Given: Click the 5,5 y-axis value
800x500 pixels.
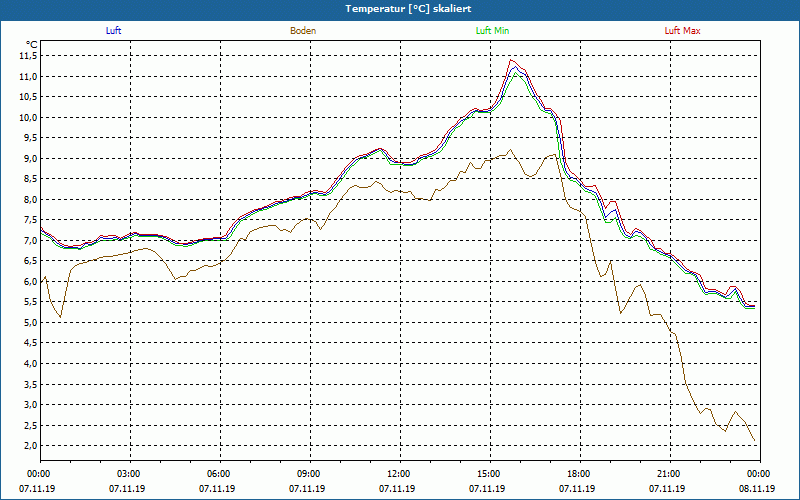Looking at the screenshot, I should tap(30, 302).
